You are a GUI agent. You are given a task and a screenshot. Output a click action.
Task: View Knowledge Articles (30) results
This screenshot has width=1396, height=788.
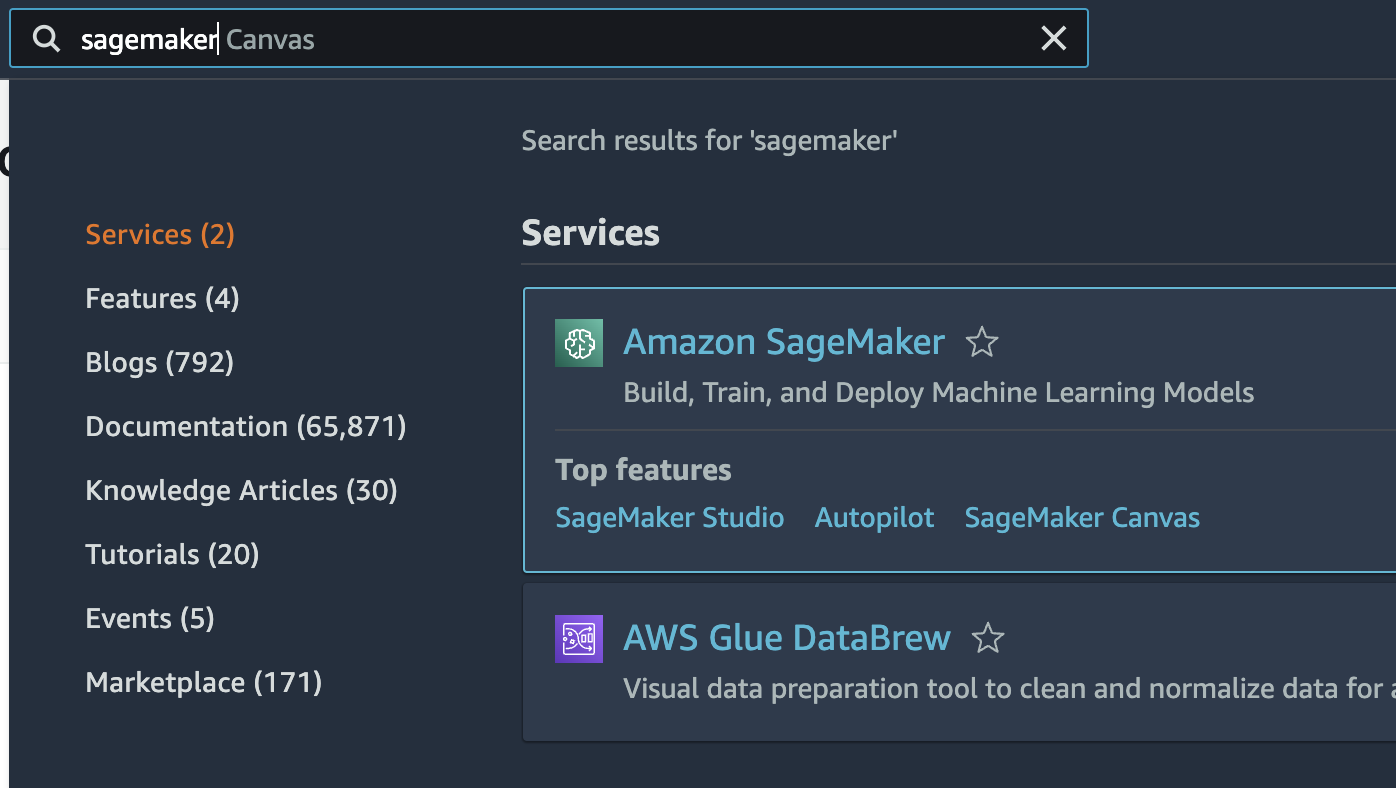coord(241,491)
